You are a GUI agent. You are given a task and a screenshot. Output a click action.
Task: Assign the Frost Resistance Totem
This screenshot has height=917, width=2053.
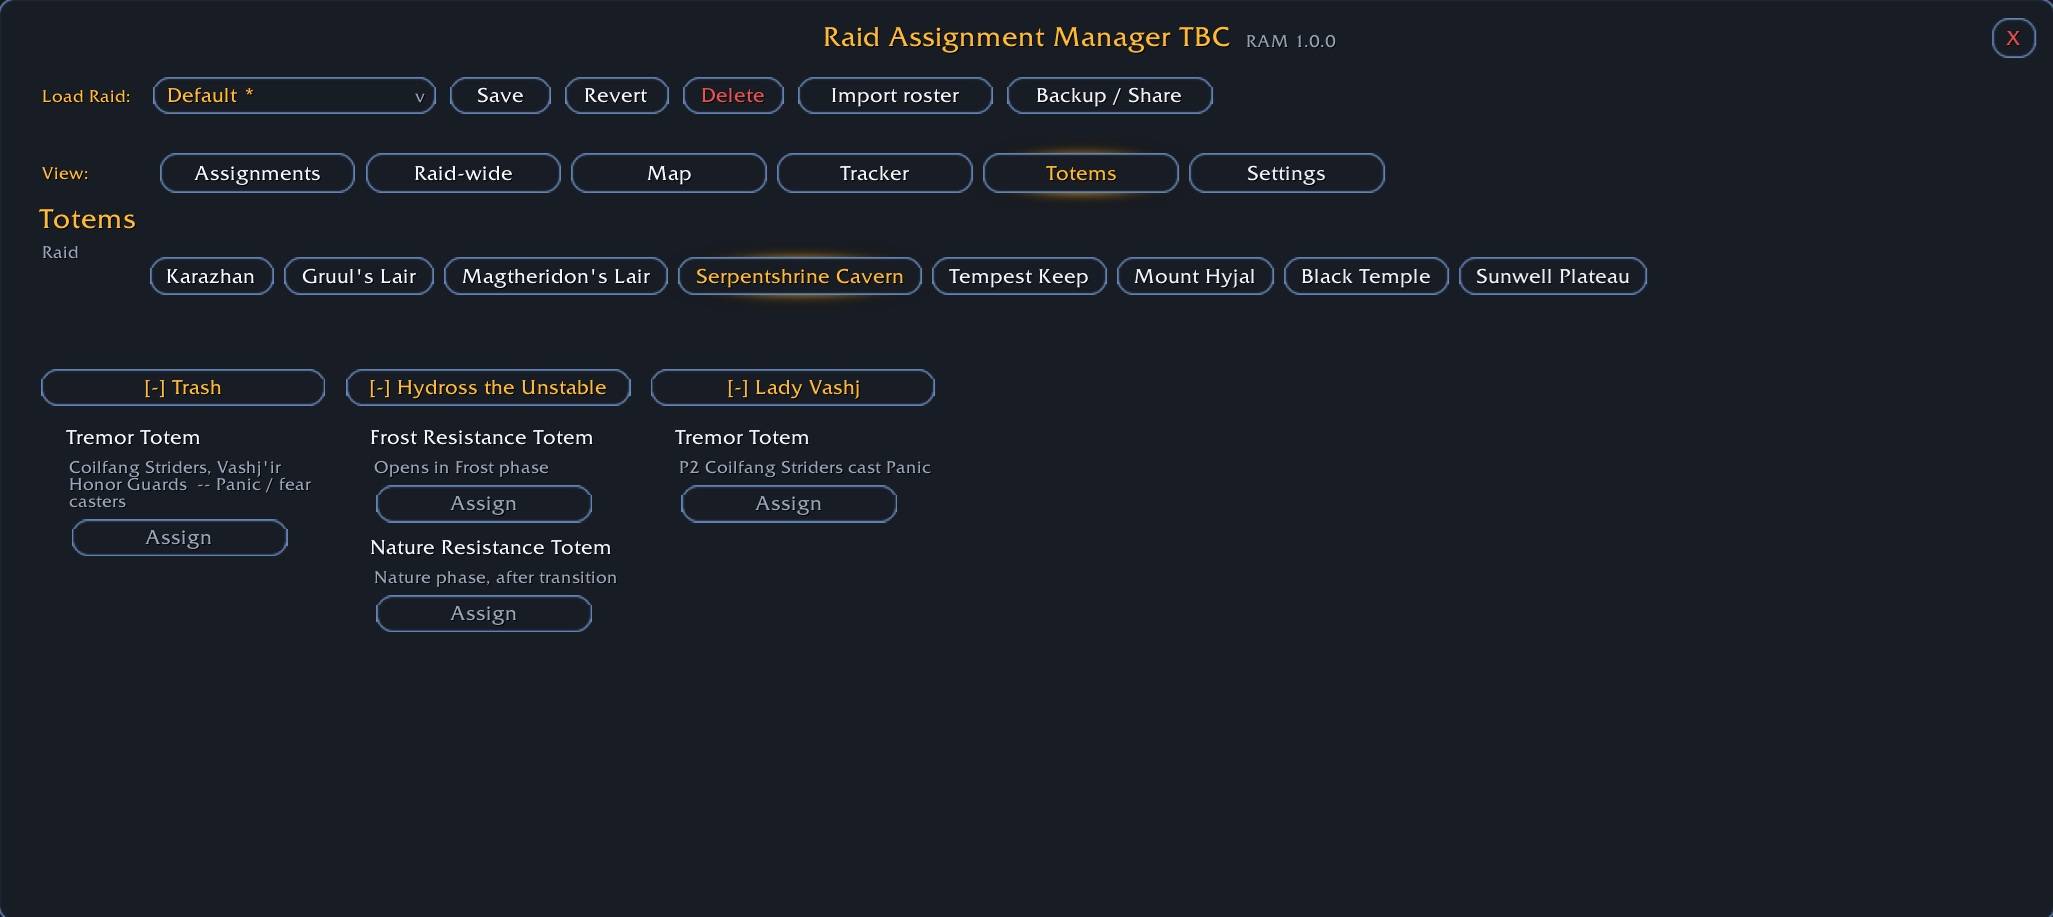484,504
